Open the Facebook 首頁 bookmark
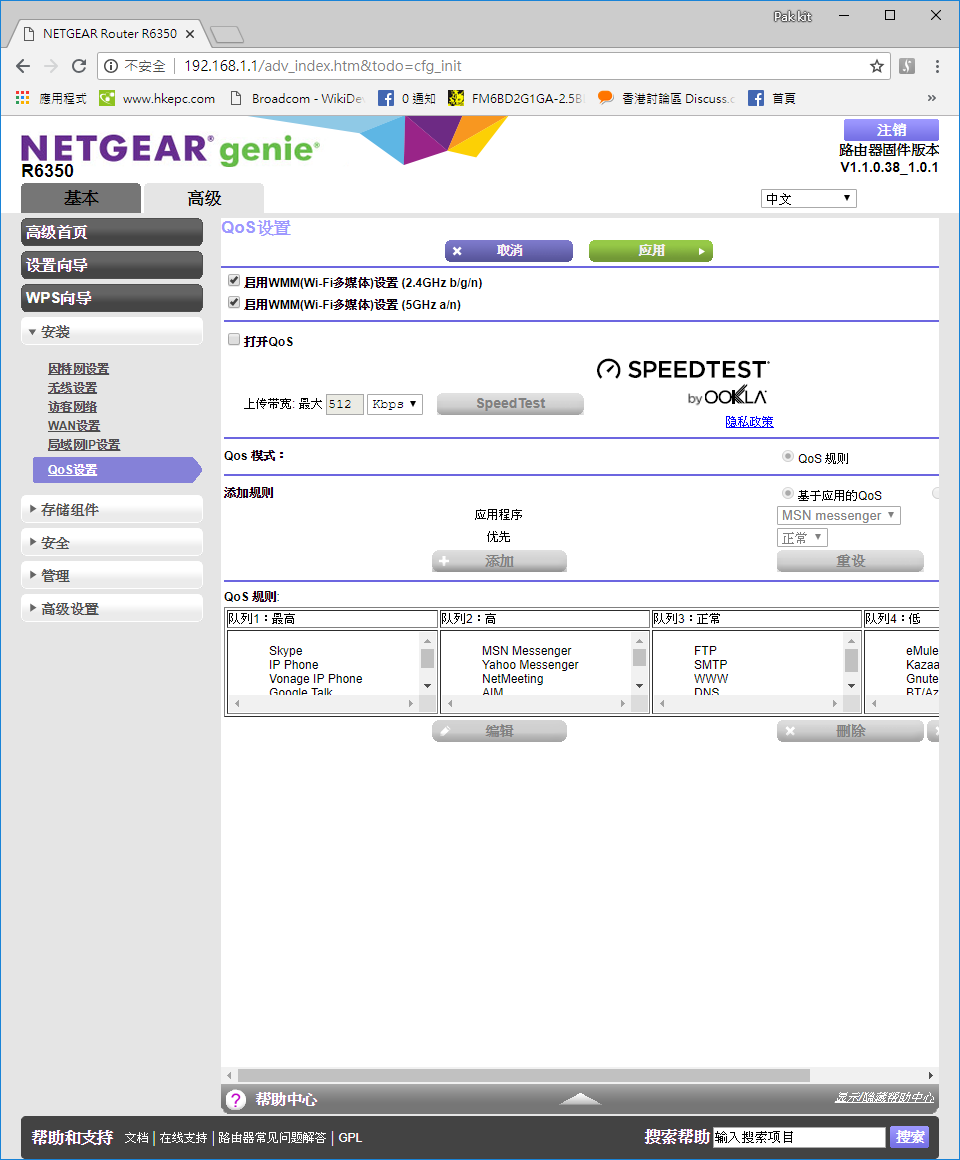This screenshot has height=1160, width=960. click(772, 98)
